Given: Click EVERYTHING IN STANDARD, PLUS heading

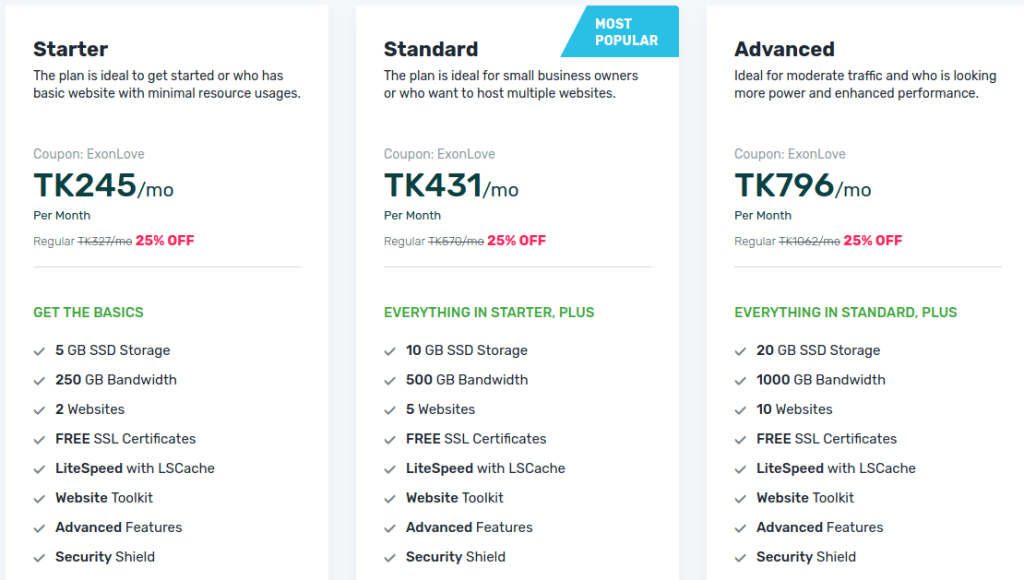Looking at the screenshot, I should click(844, 312).
